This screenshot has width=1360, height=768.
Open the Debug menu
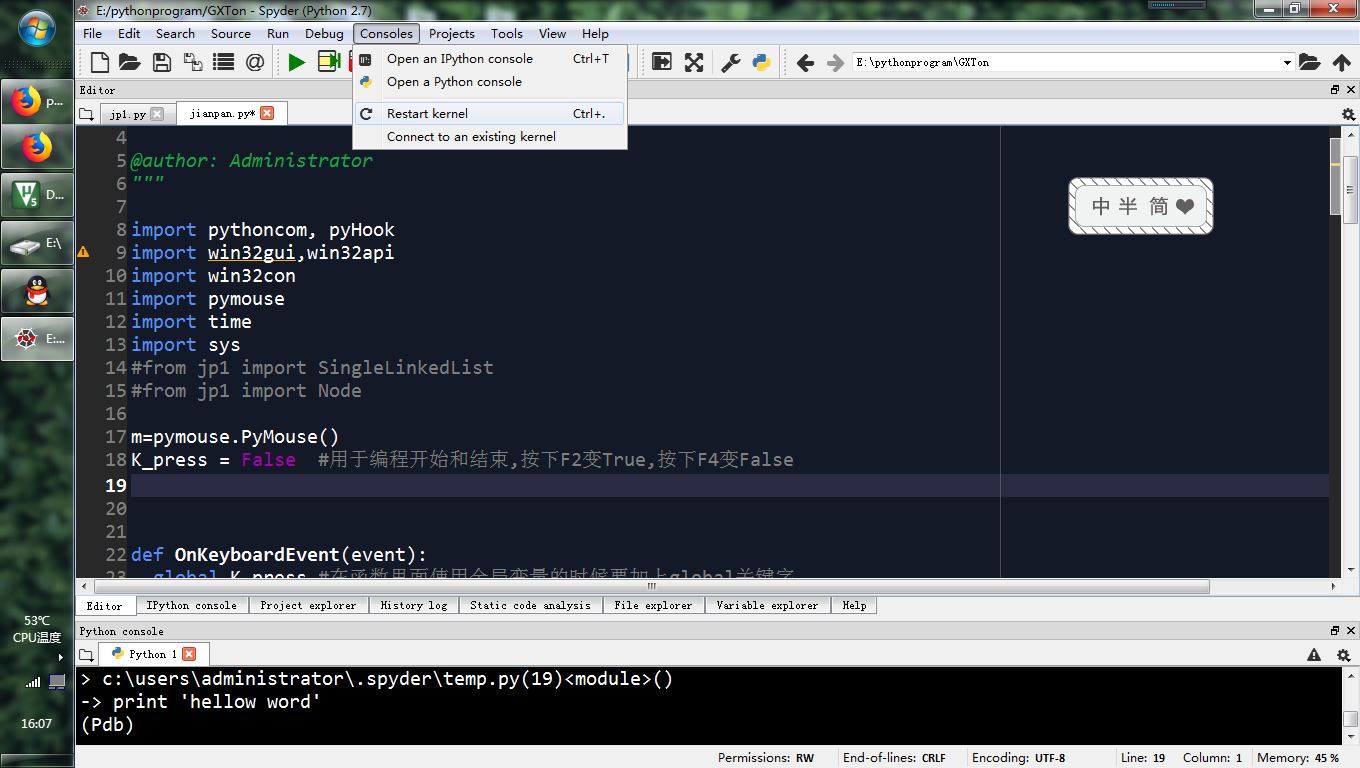coord(324,33)
